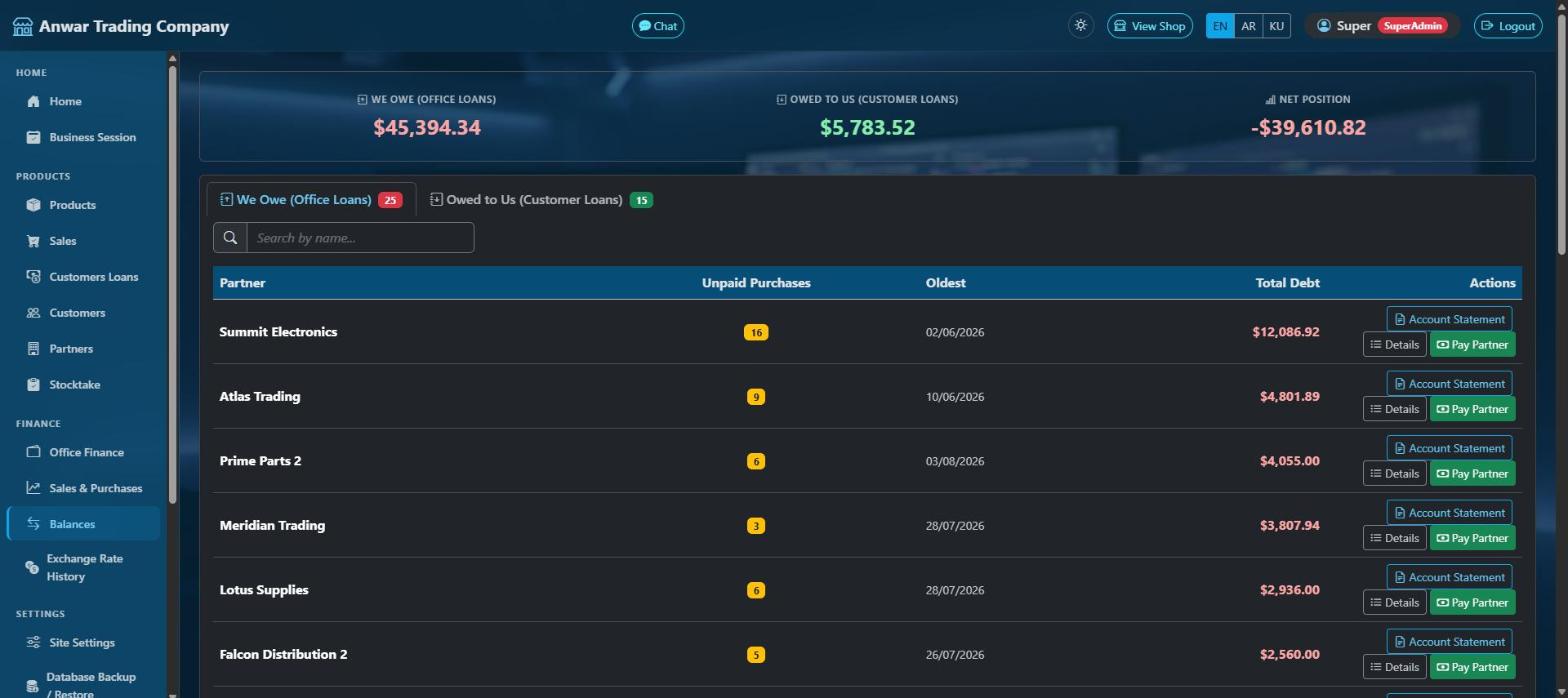
Task: Open Products via the box icon
Action: click(x=33, y=205)
